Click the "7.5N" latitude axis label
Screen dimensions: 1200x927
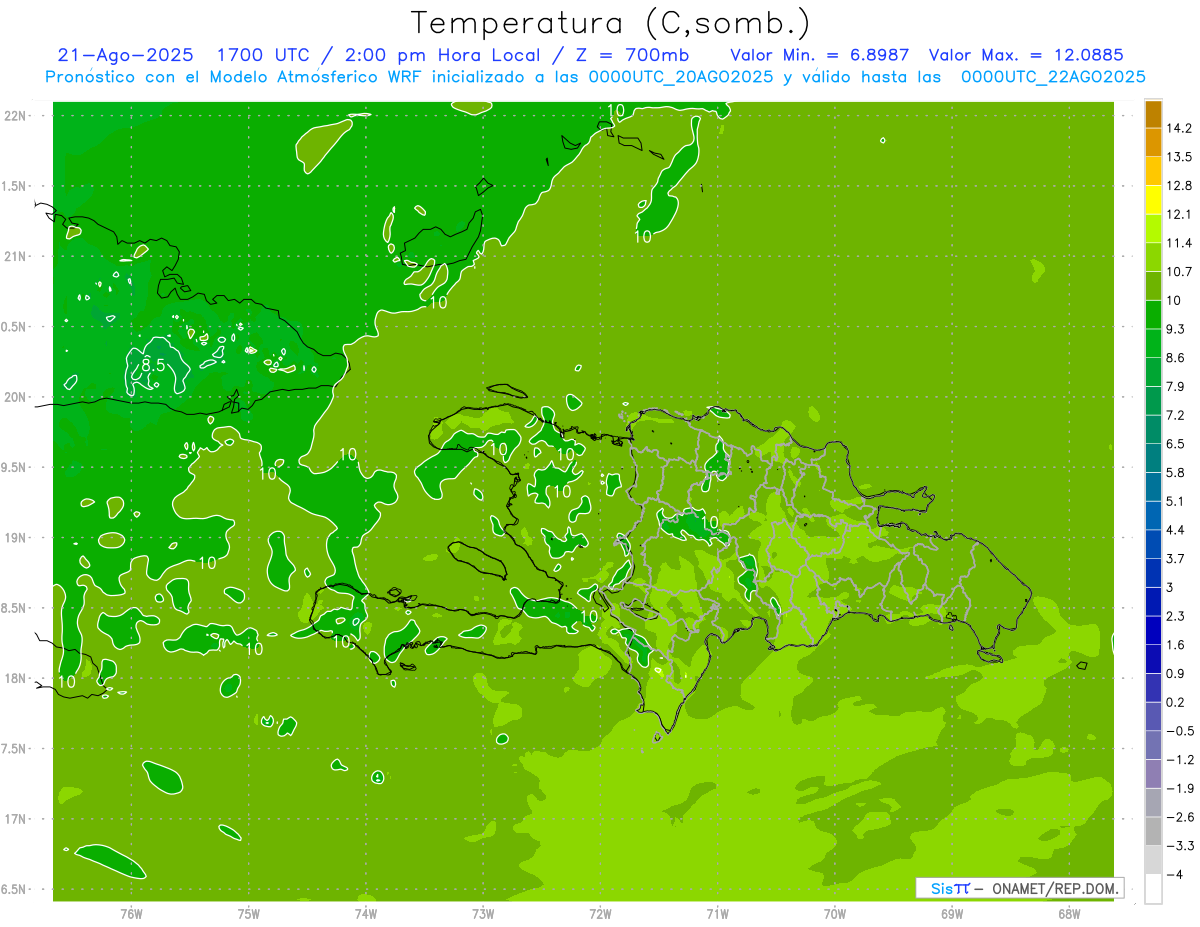15,749
